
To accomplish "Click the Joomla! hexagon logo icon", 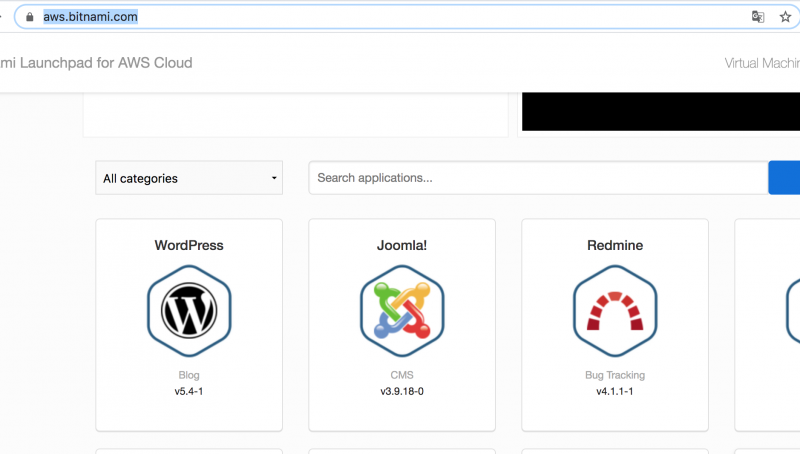I will coord(402,311).
